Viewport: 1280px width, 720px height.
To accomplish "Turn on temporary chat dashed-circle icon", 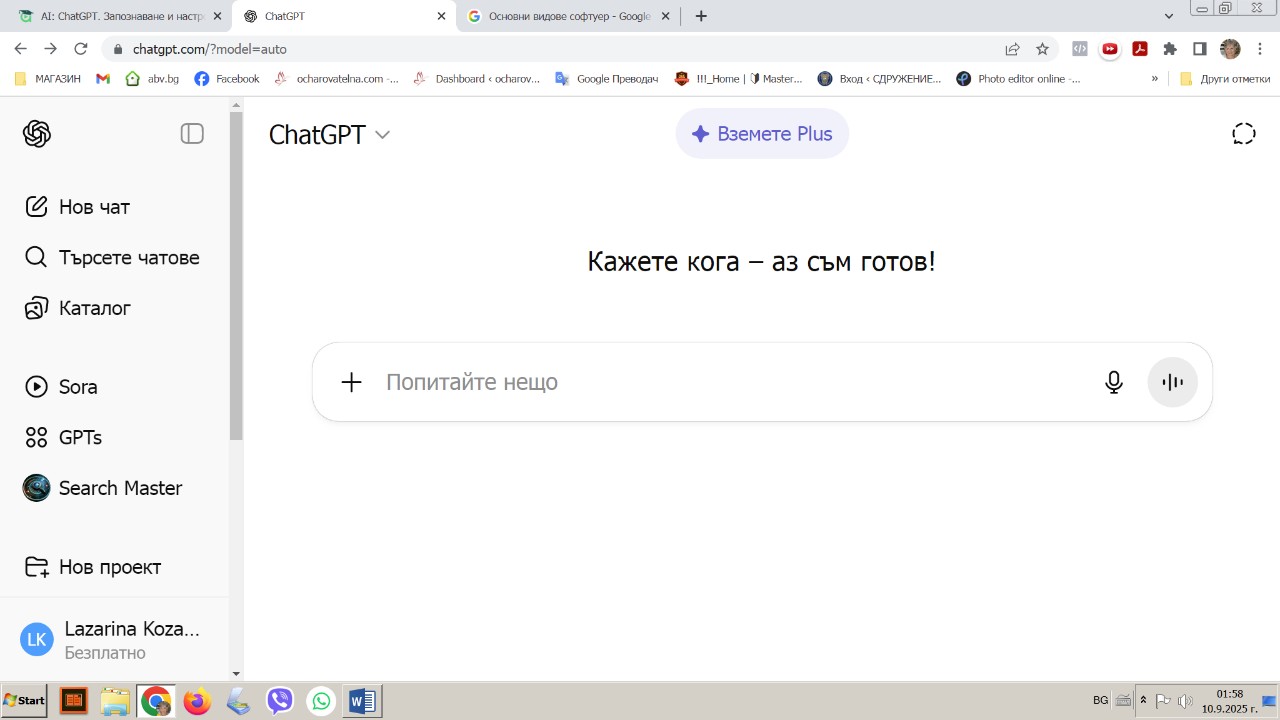I will tap(1243, 134).
